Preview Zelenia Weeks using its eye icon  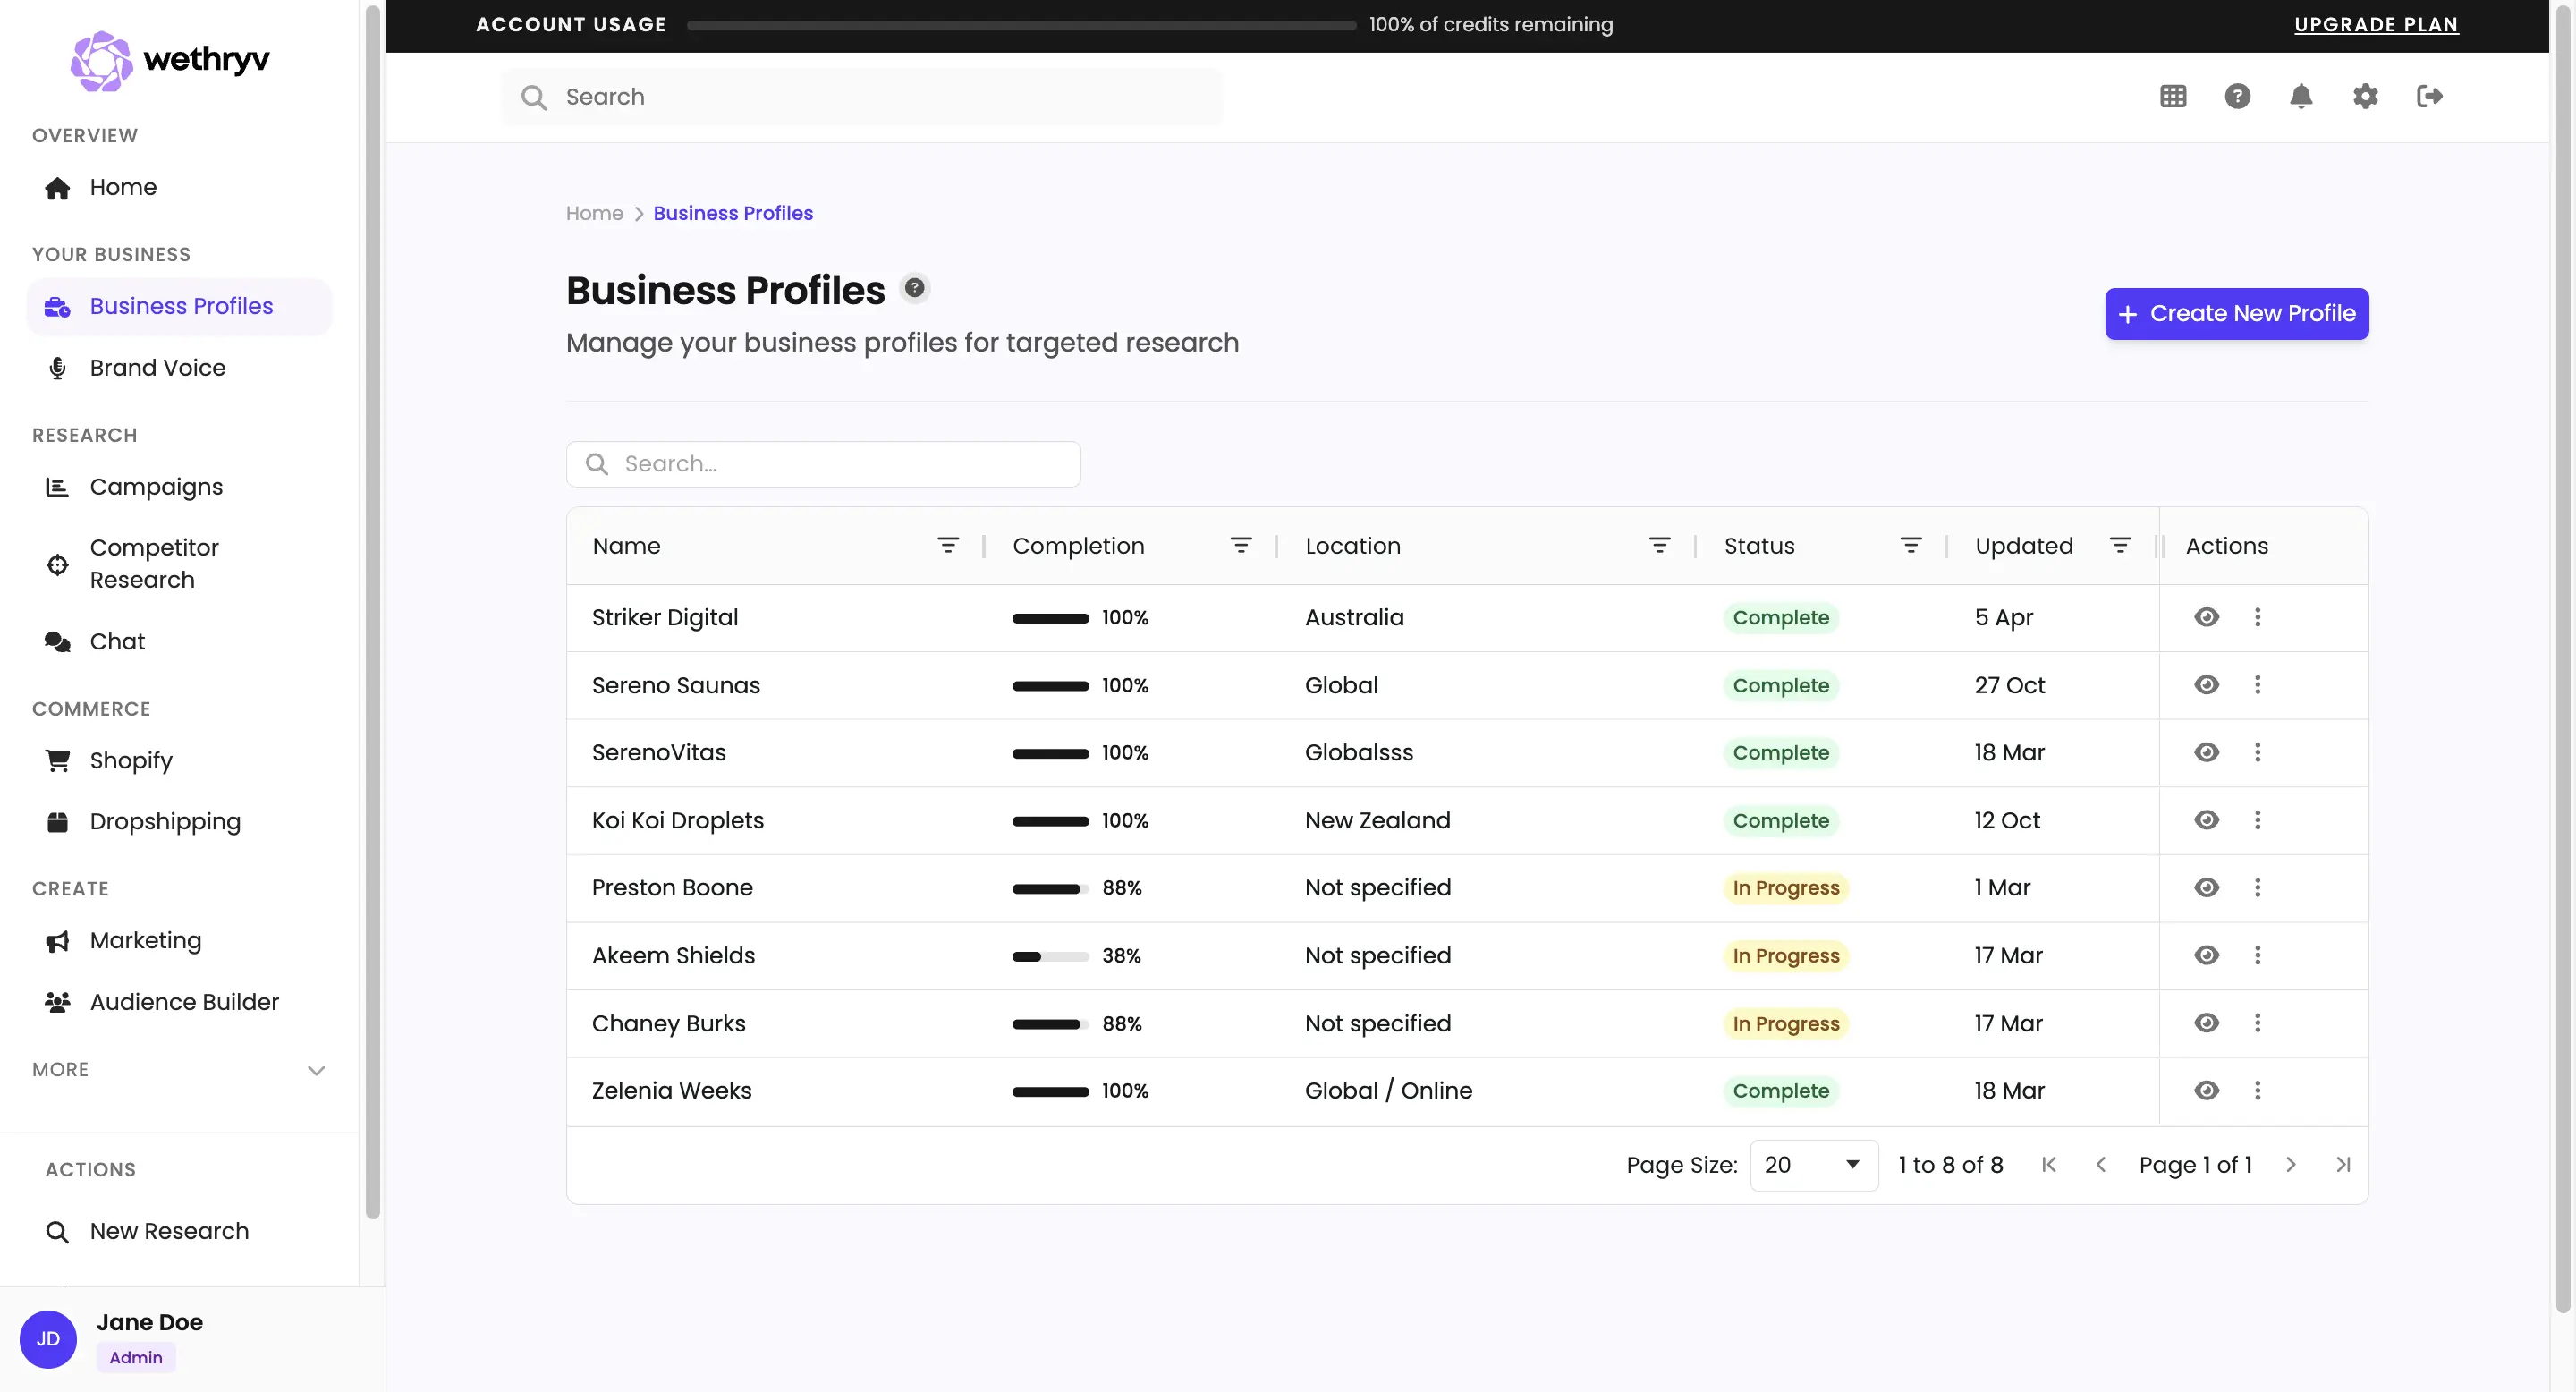2207,1090
